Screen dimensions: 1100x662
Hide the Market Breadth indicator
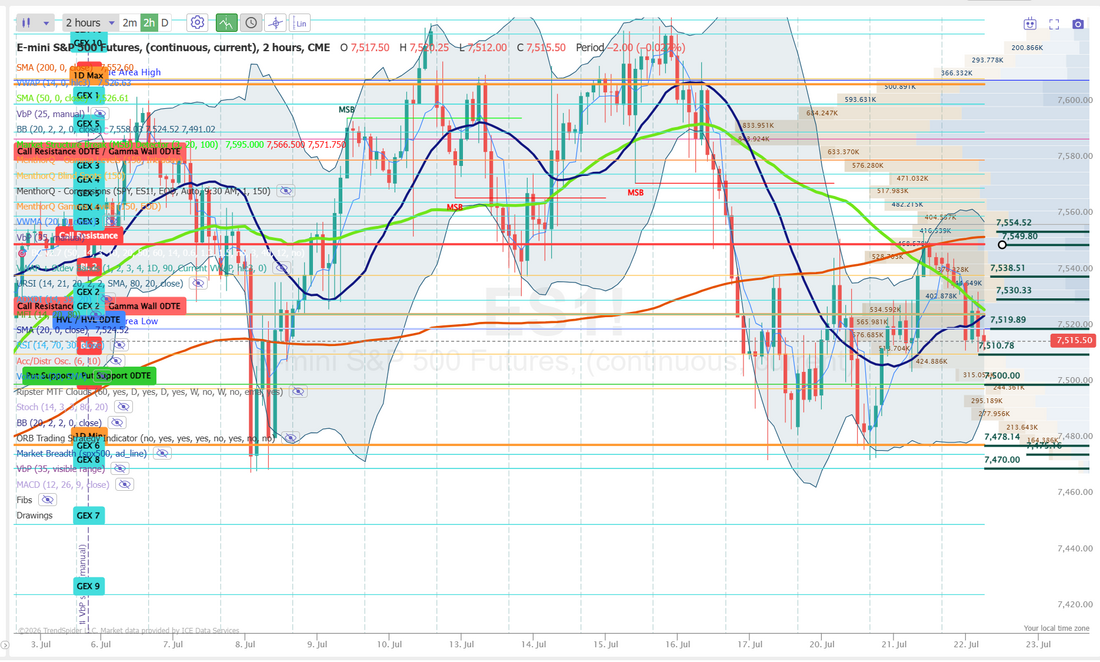pos(162,454)
